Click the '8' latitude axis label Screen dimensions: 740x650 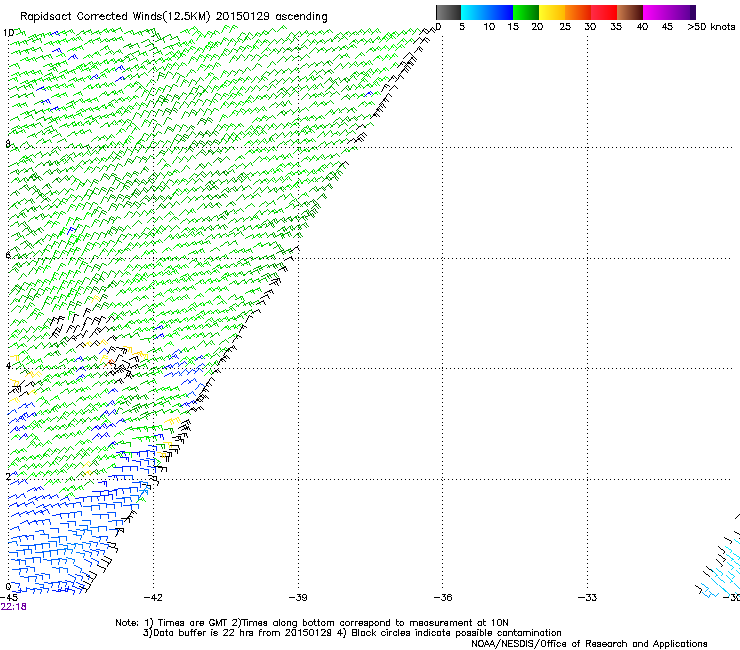(8, 144)
